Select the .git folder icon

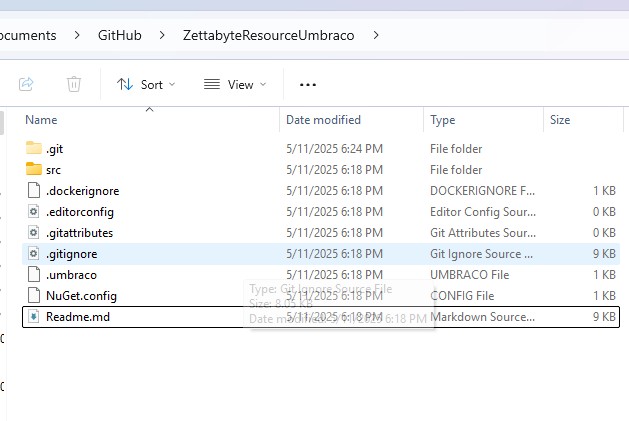pos(33,149)
